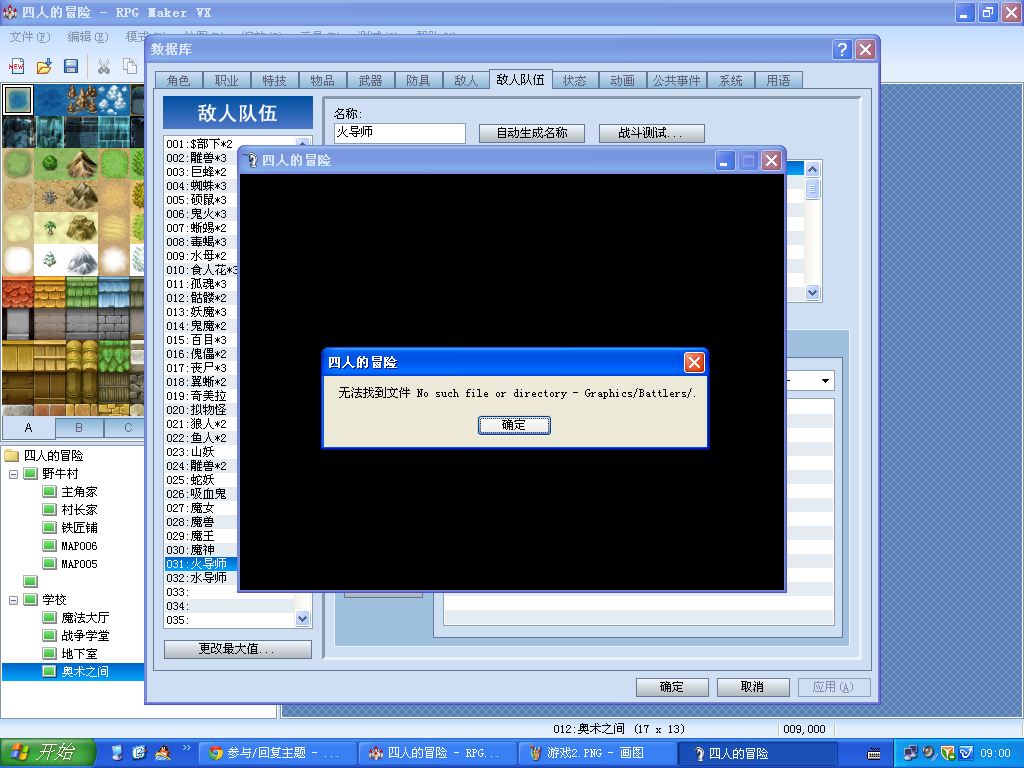Switch to the 武器 tab
Image resolution: width=1024 pixels, height=768 pixels.
(x=370, y=80)
